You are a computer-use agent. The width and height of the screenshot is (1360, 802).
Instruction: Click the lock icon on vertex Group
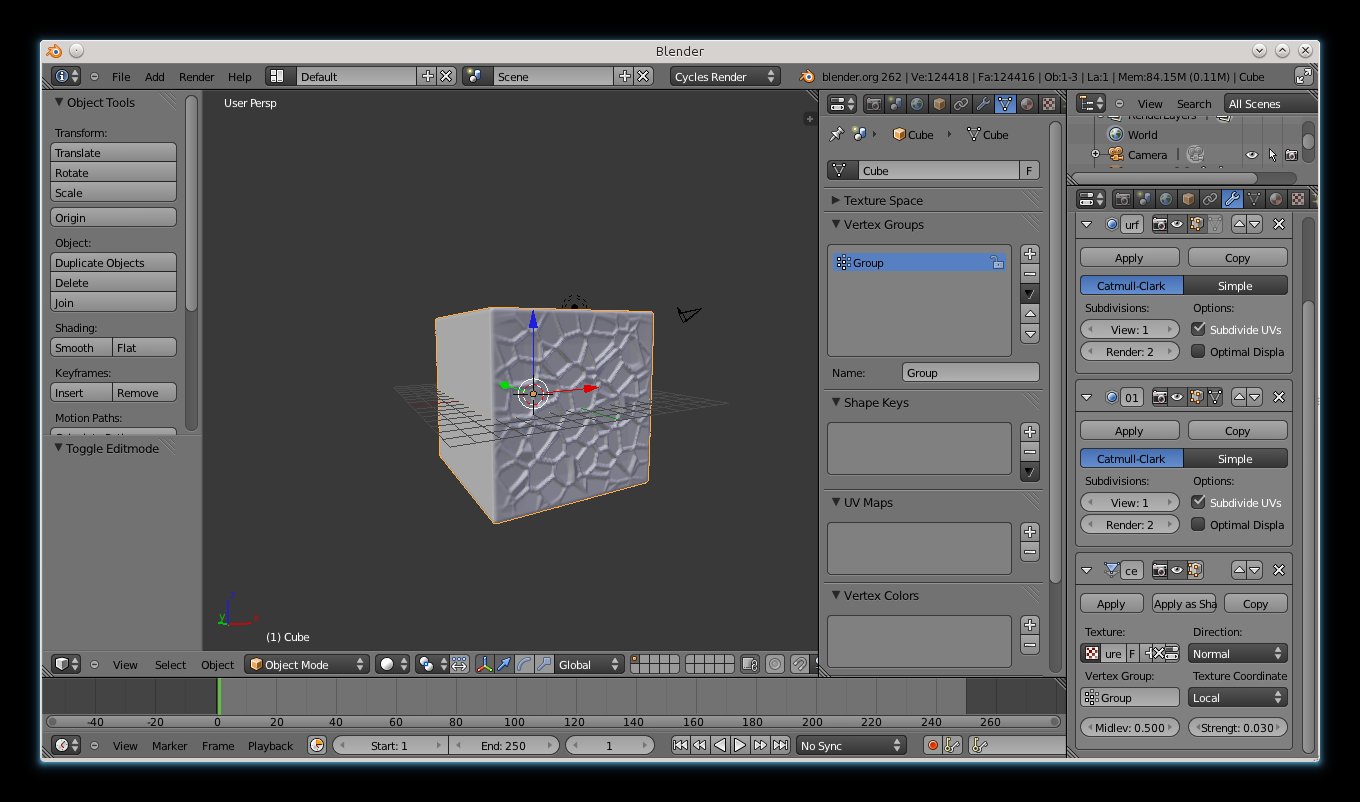pyautogui.click(x=997, y=263)
